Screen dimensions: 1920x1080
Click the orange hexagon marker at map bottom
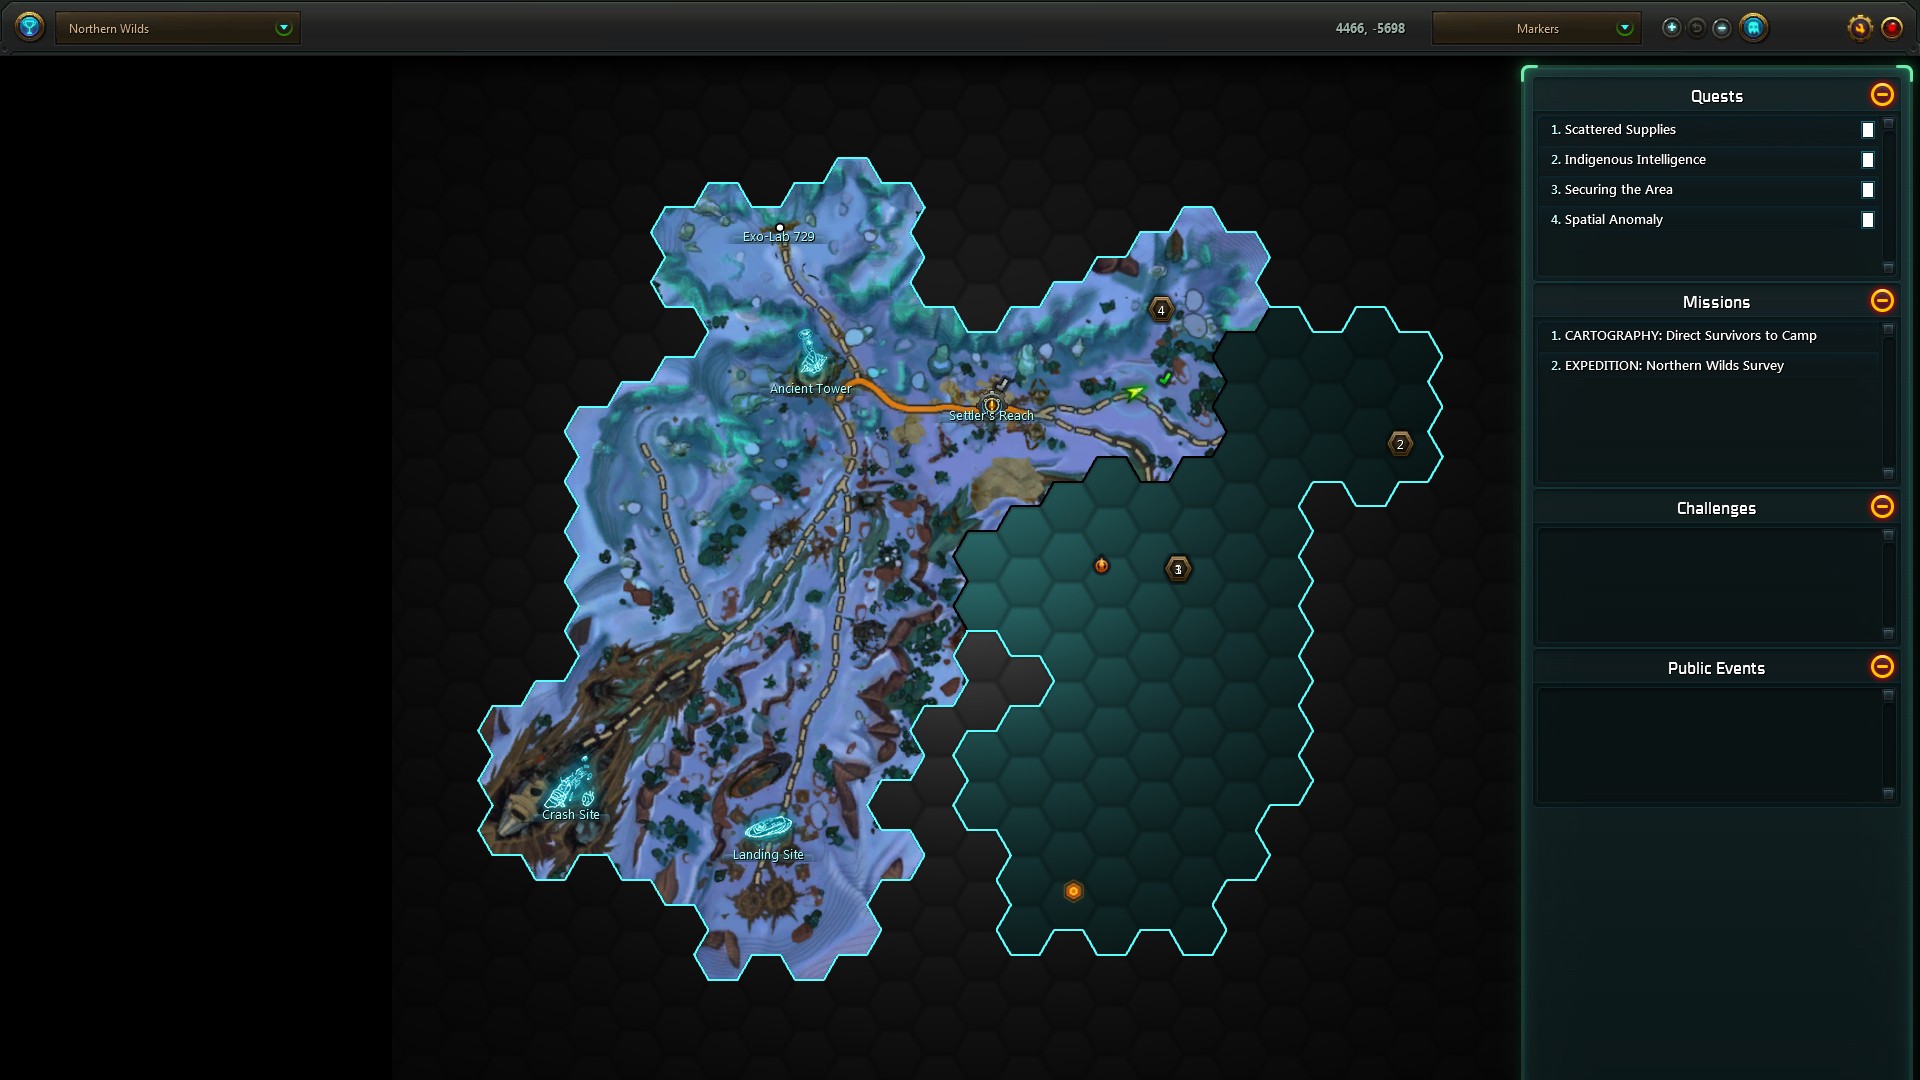click(1073, 891)
